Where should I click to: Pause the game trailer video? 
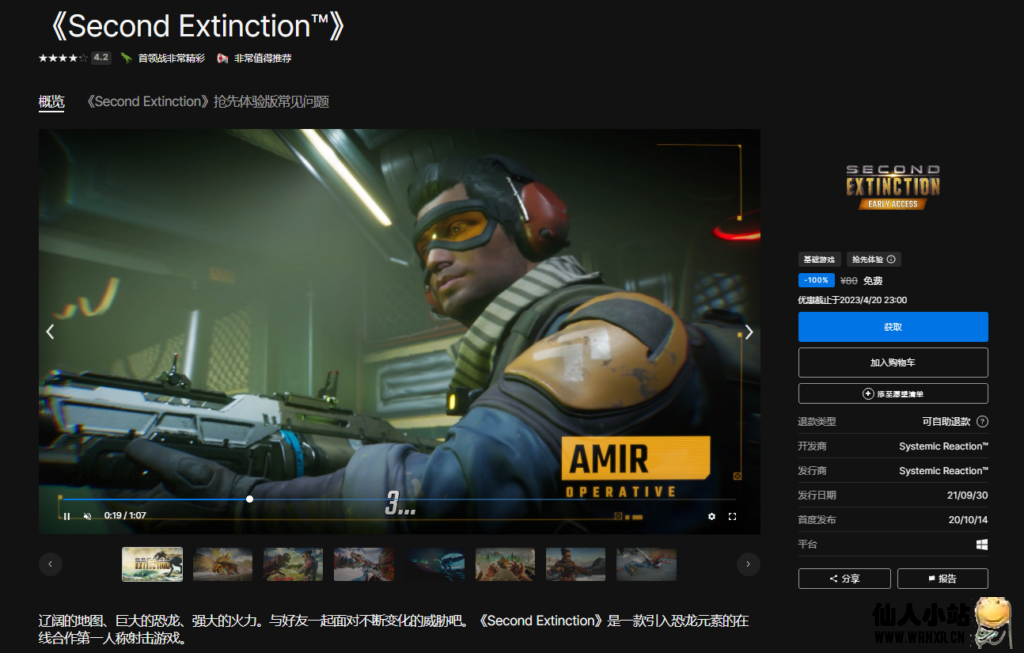67,517
